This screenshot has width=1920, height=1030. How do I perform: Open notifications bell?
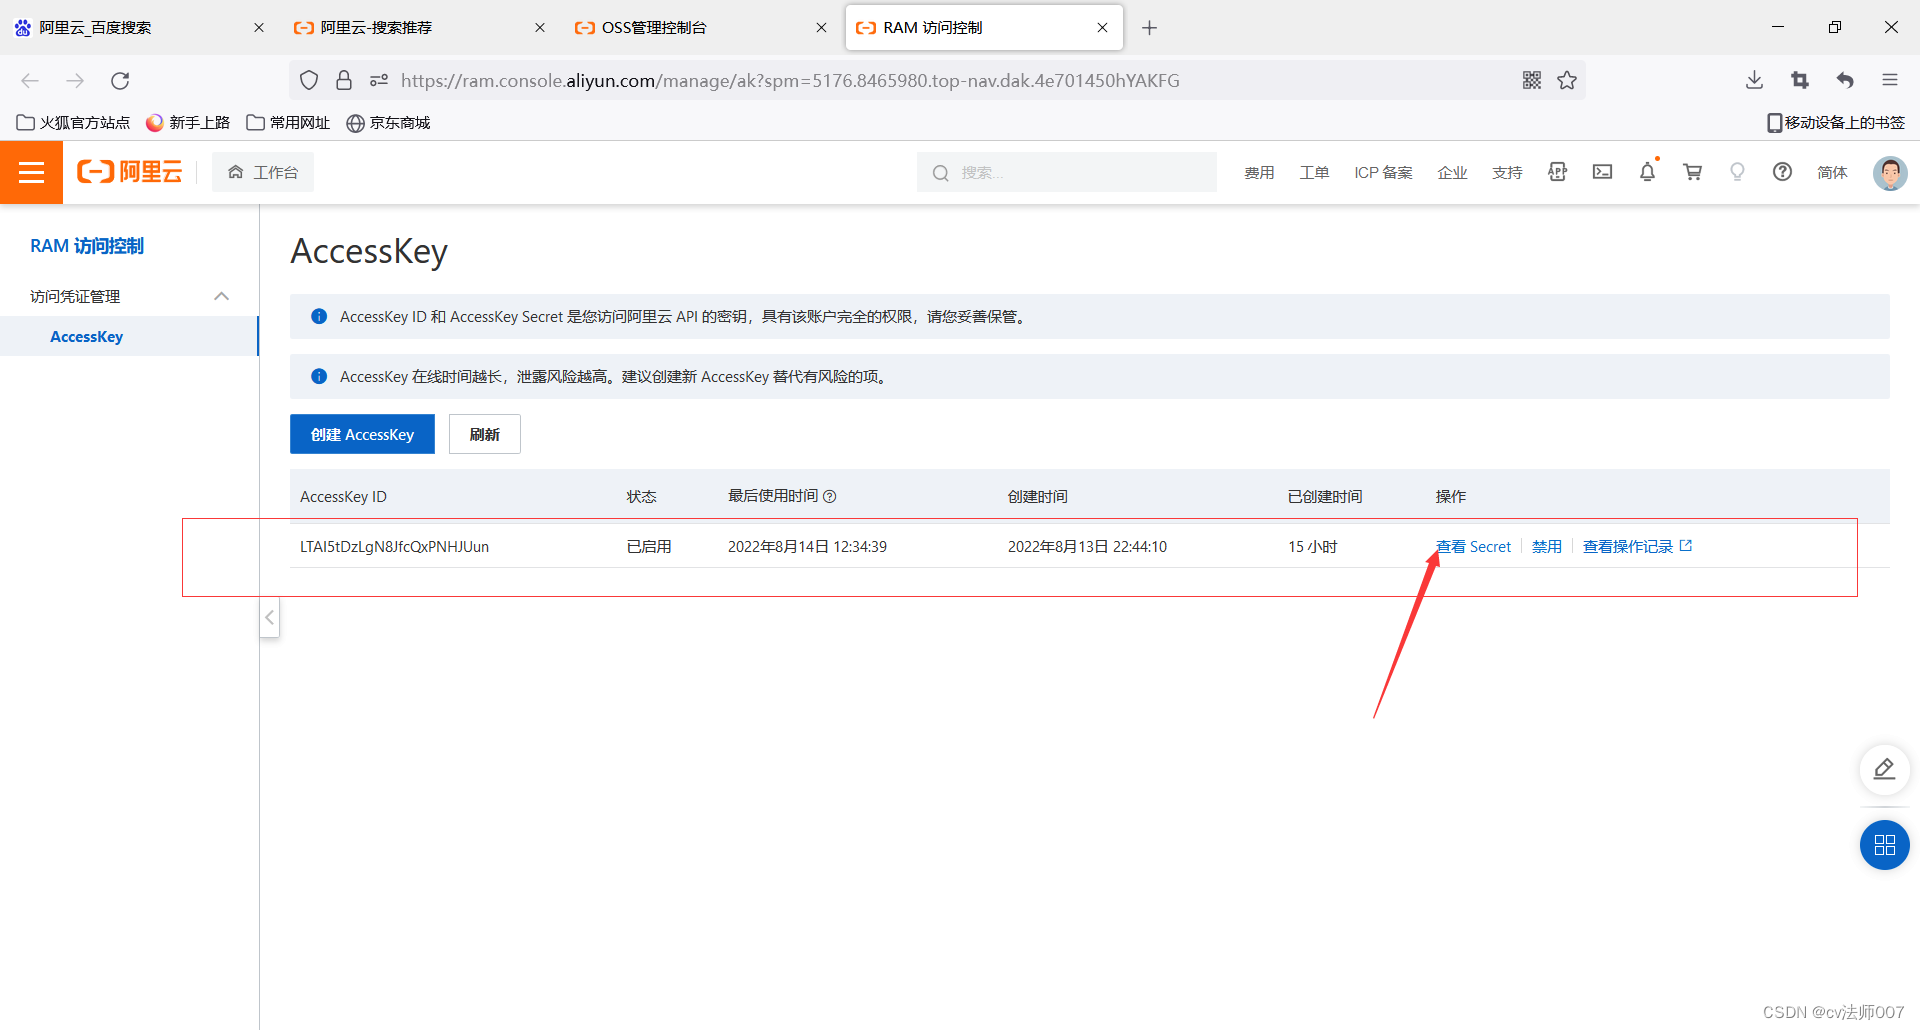[x=1647, y=172]
